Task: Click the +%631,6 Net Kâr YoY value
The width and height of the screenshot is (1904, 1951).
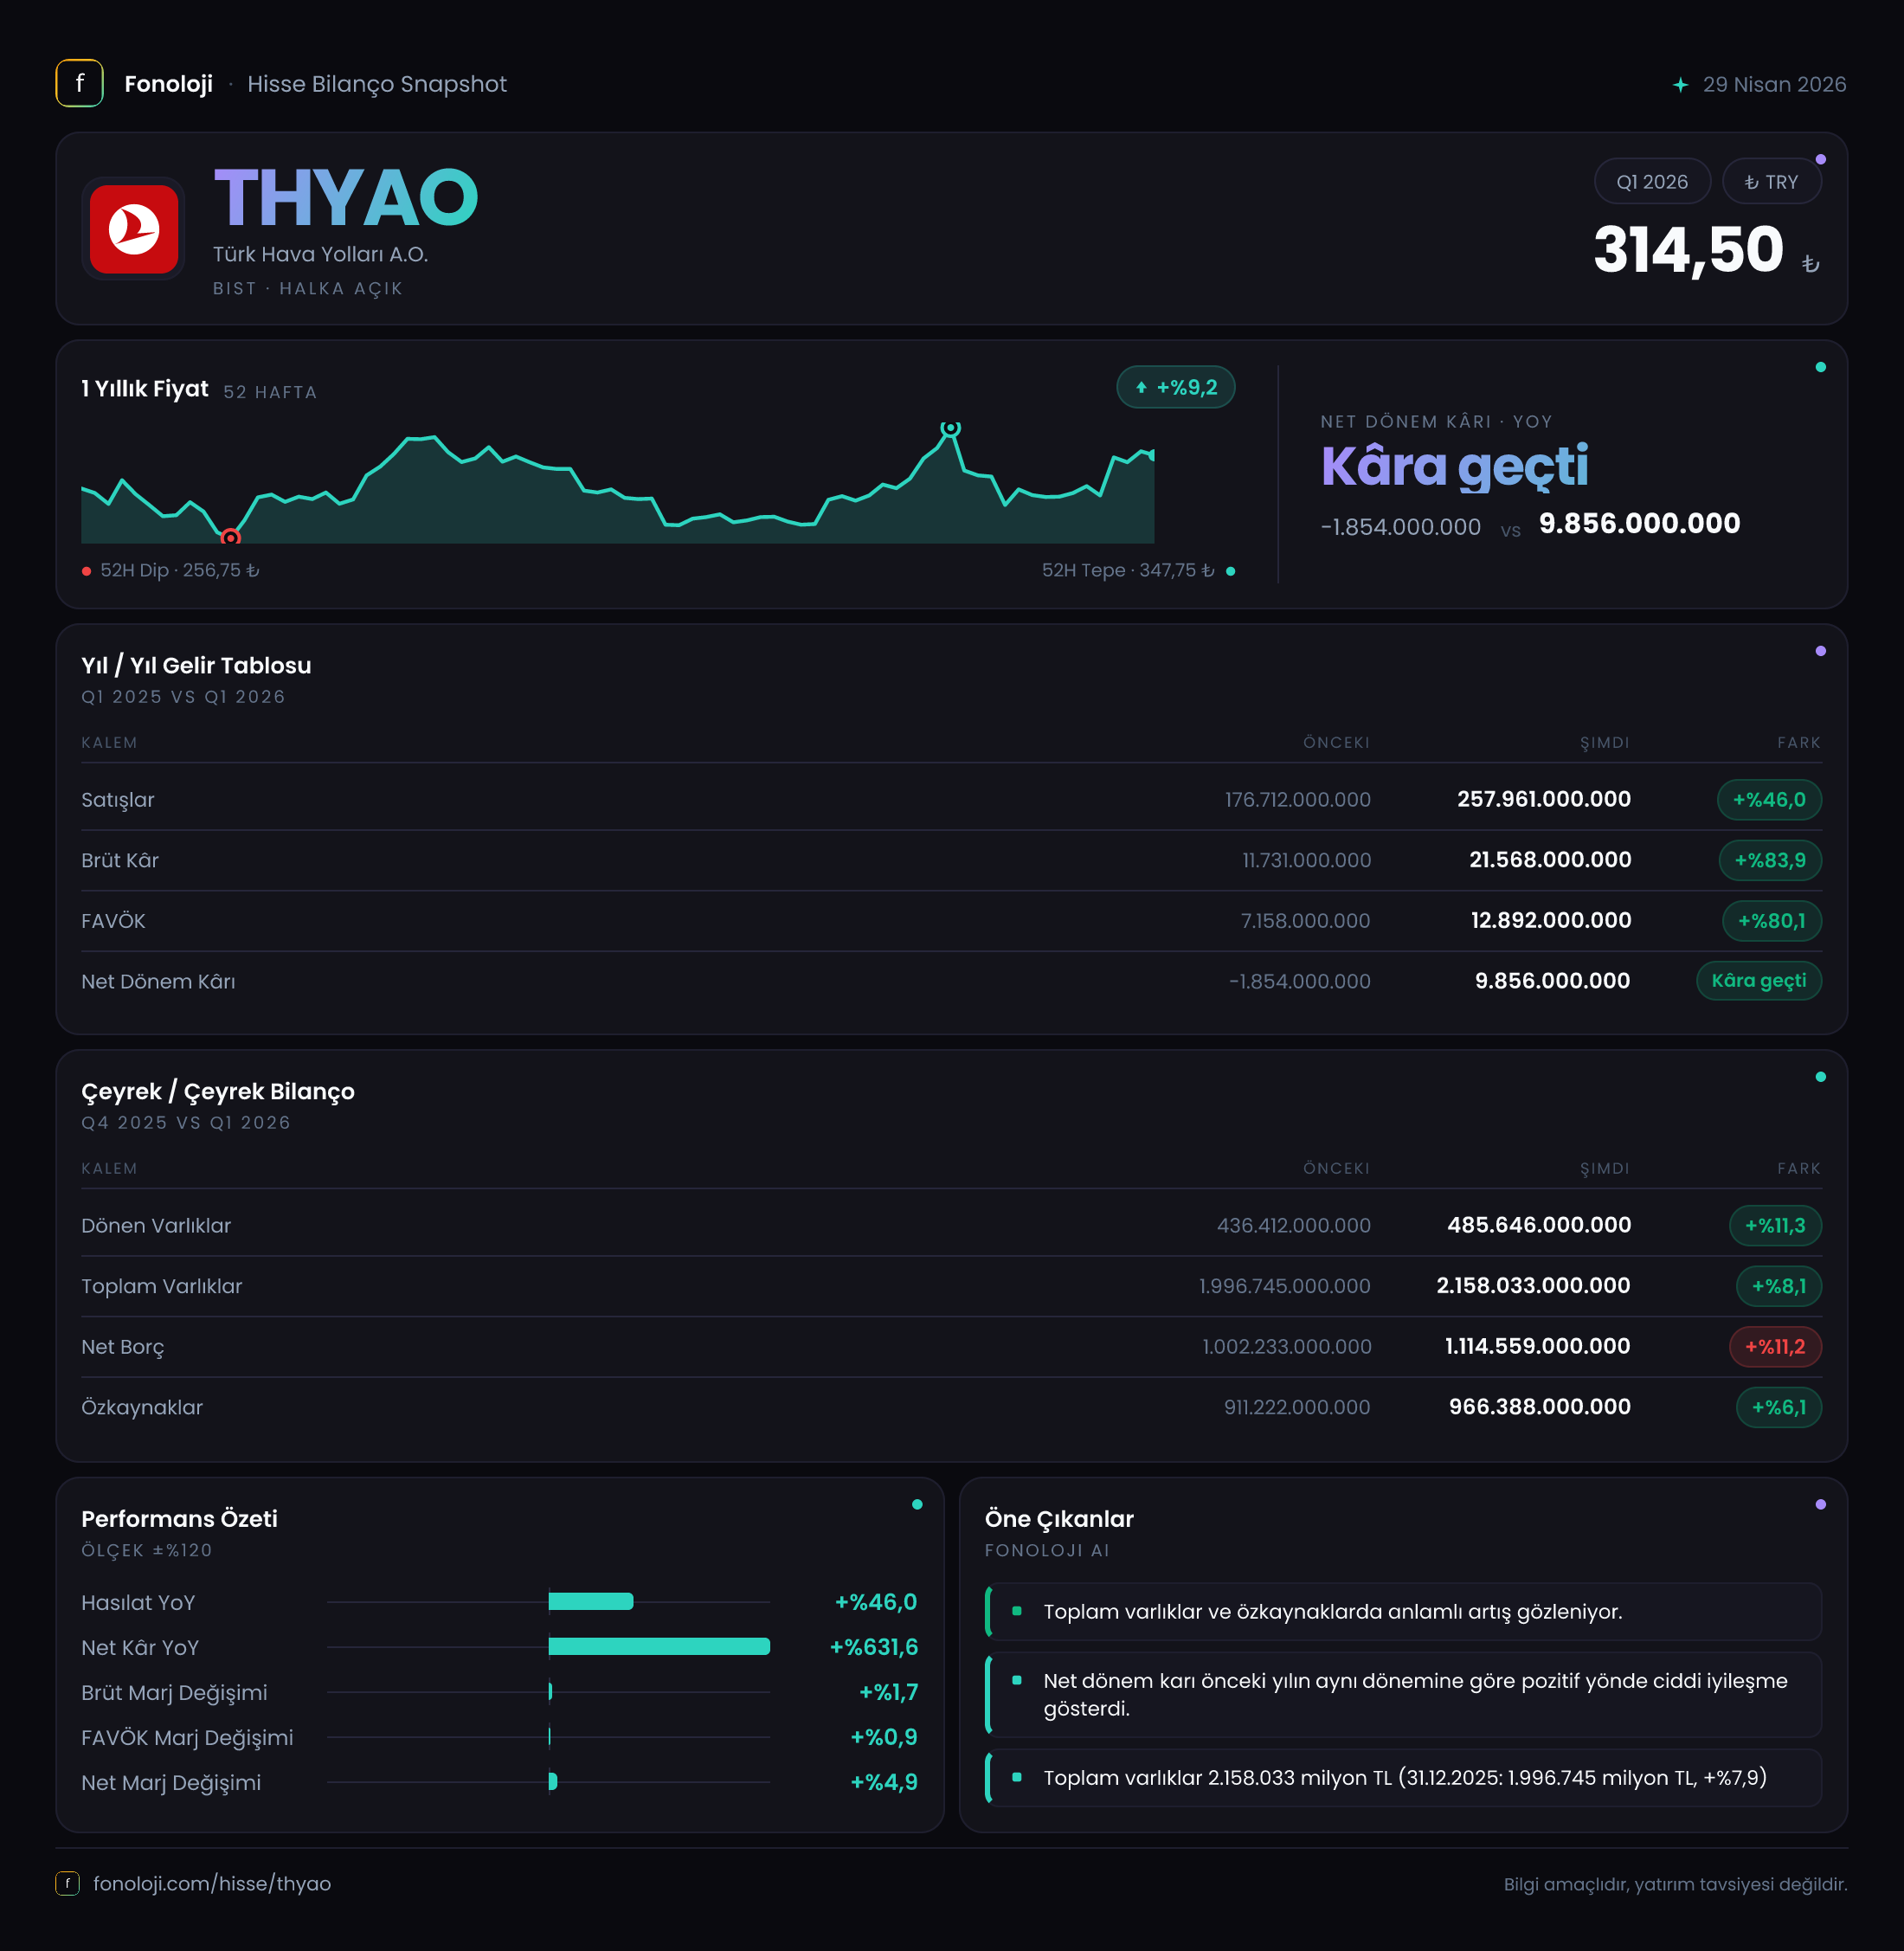Action: (873, 1647)
